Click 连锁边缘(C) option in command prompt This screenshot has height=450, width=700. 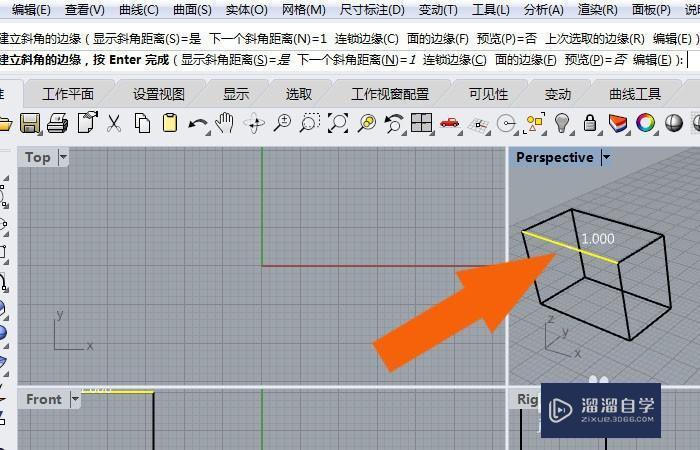click(454, 59)
